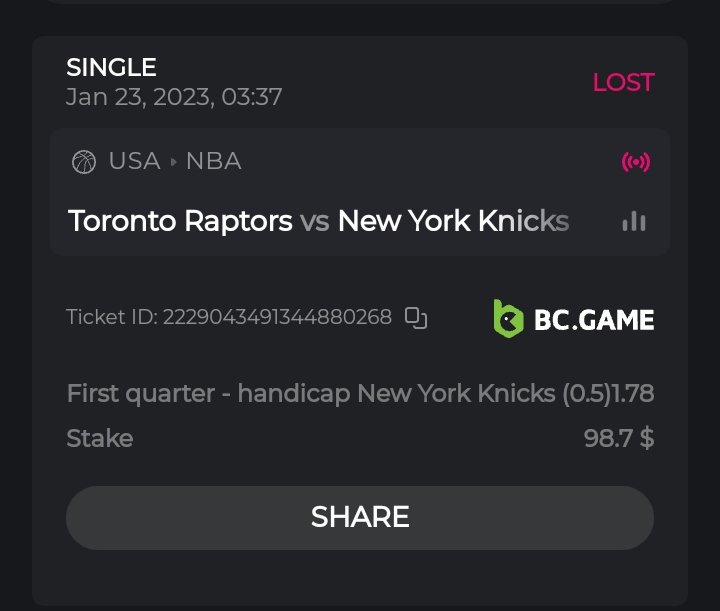Click the green BC.GAME logo
Viewport: 720px width, 611px height.
(x=574, y=319)
